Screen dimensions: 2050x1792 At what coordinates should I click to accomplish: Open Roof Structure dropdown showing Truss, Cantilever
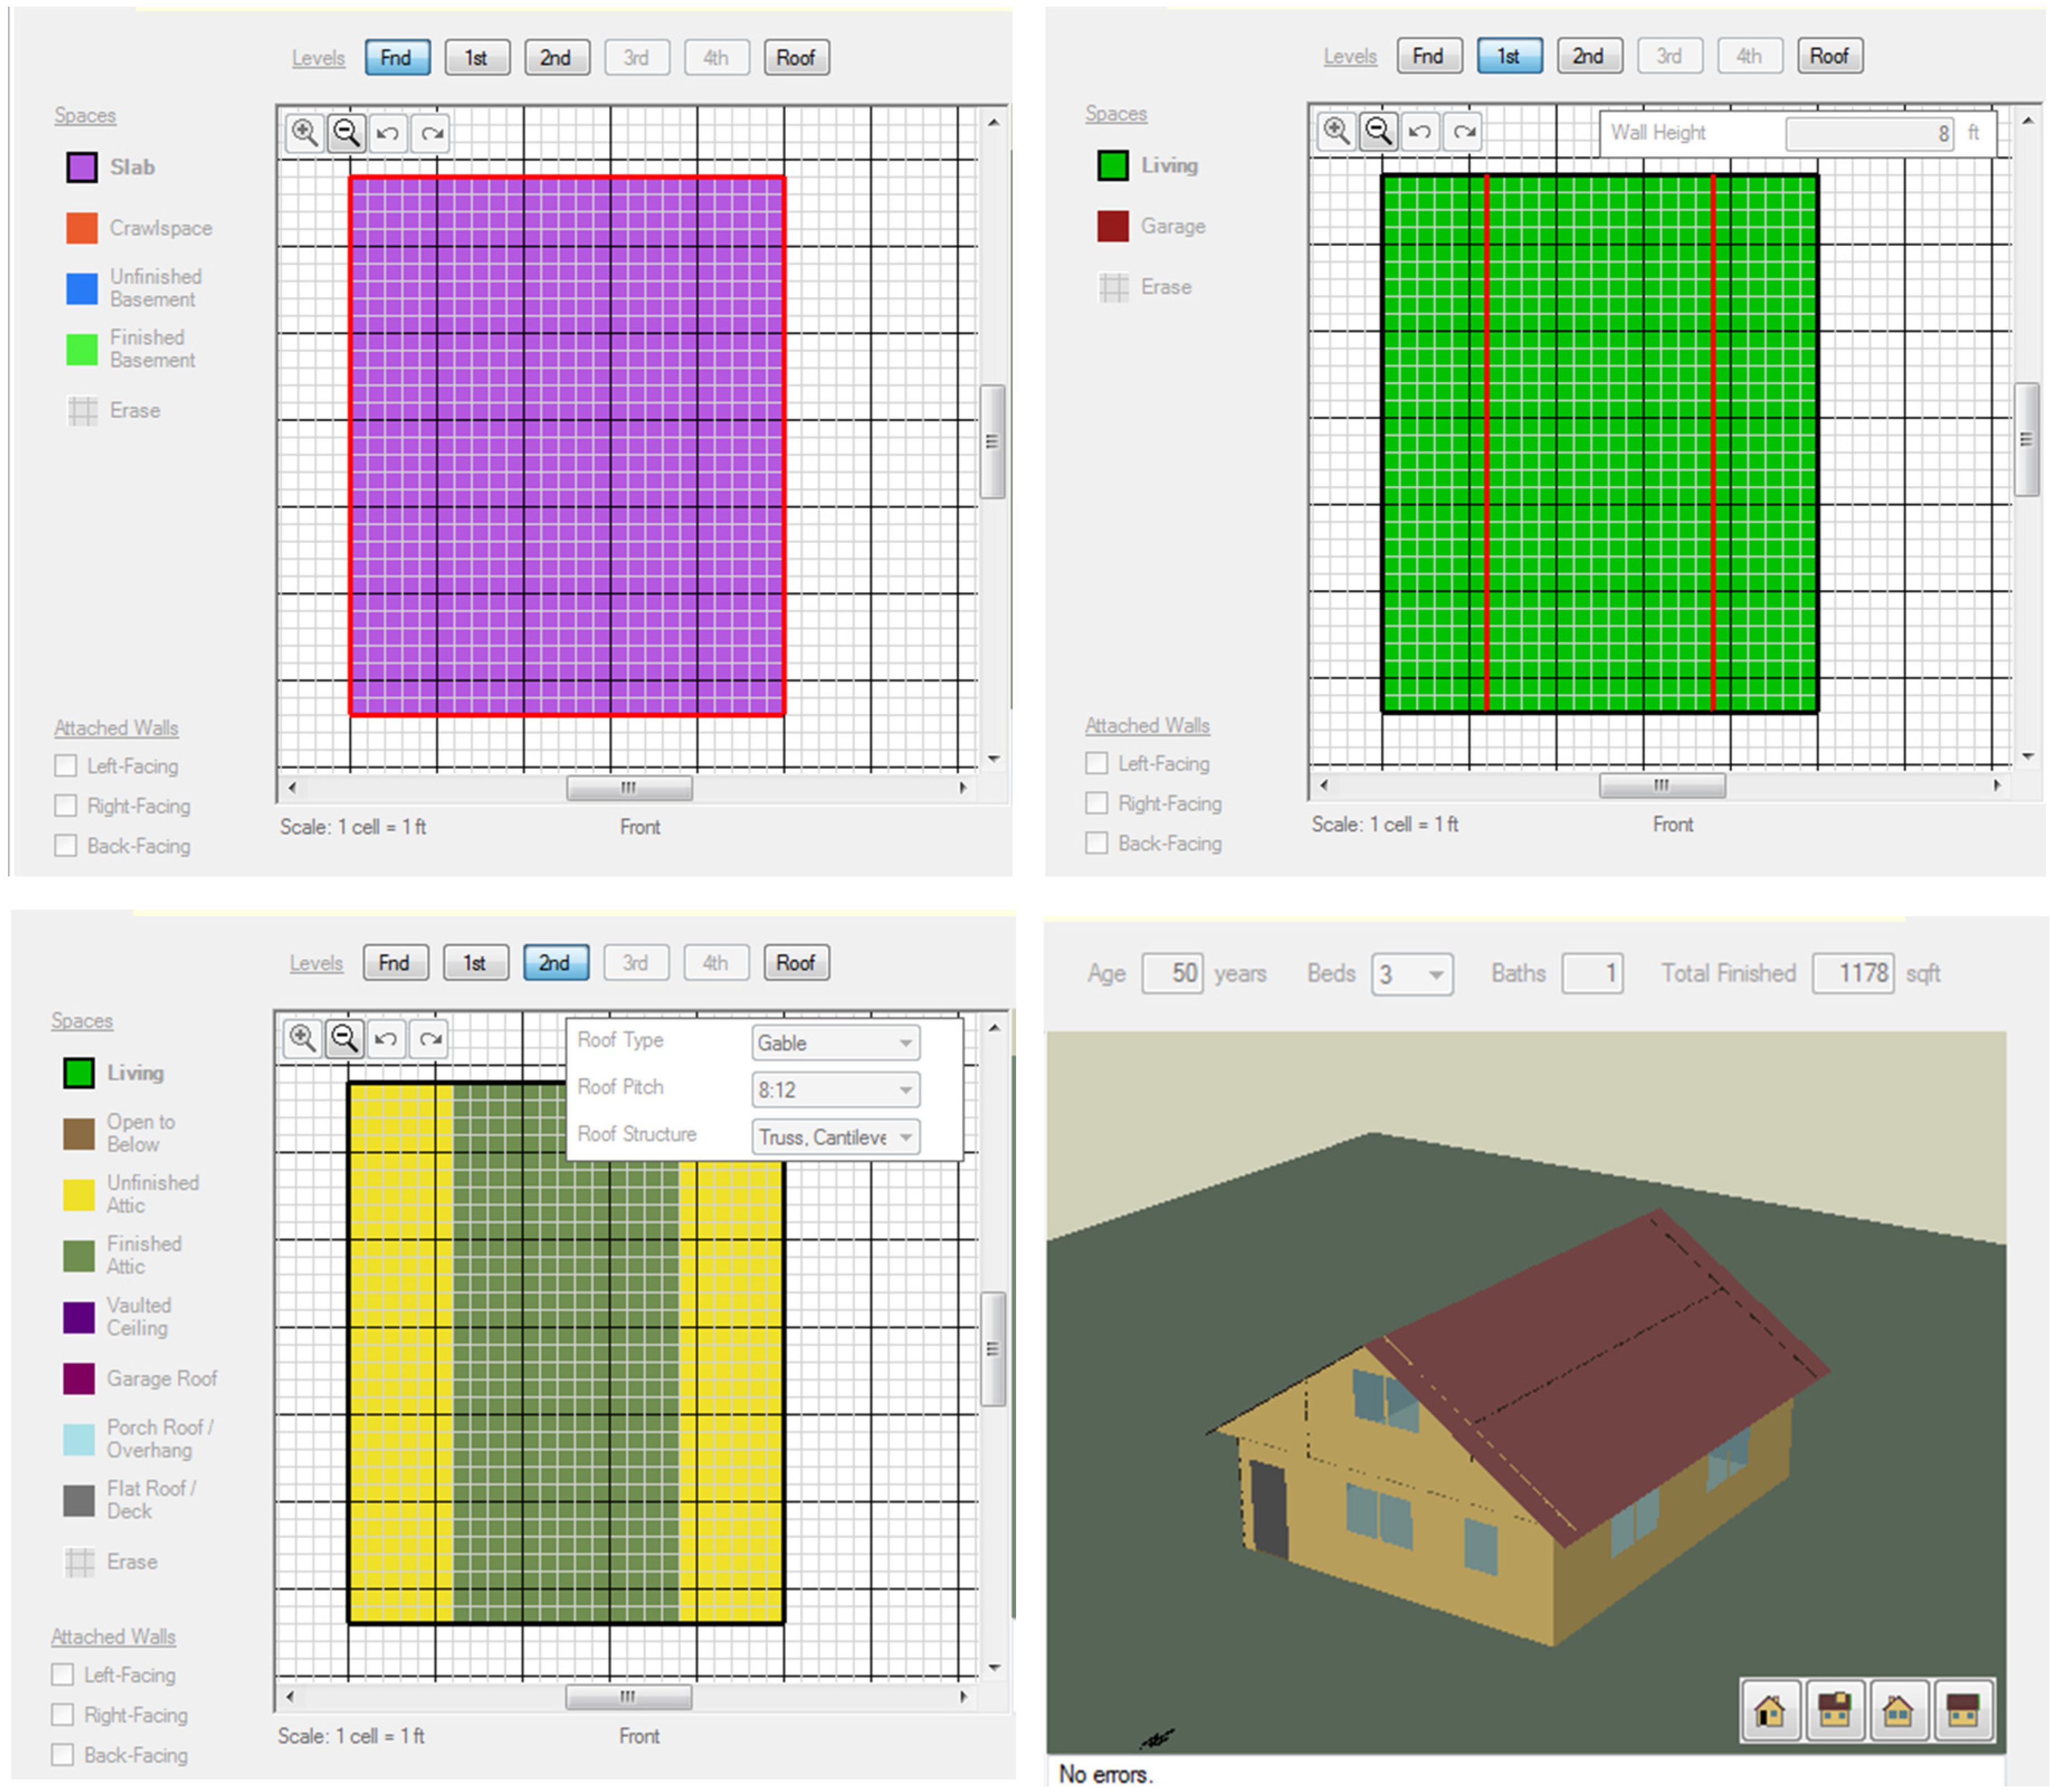point(835,1137)
